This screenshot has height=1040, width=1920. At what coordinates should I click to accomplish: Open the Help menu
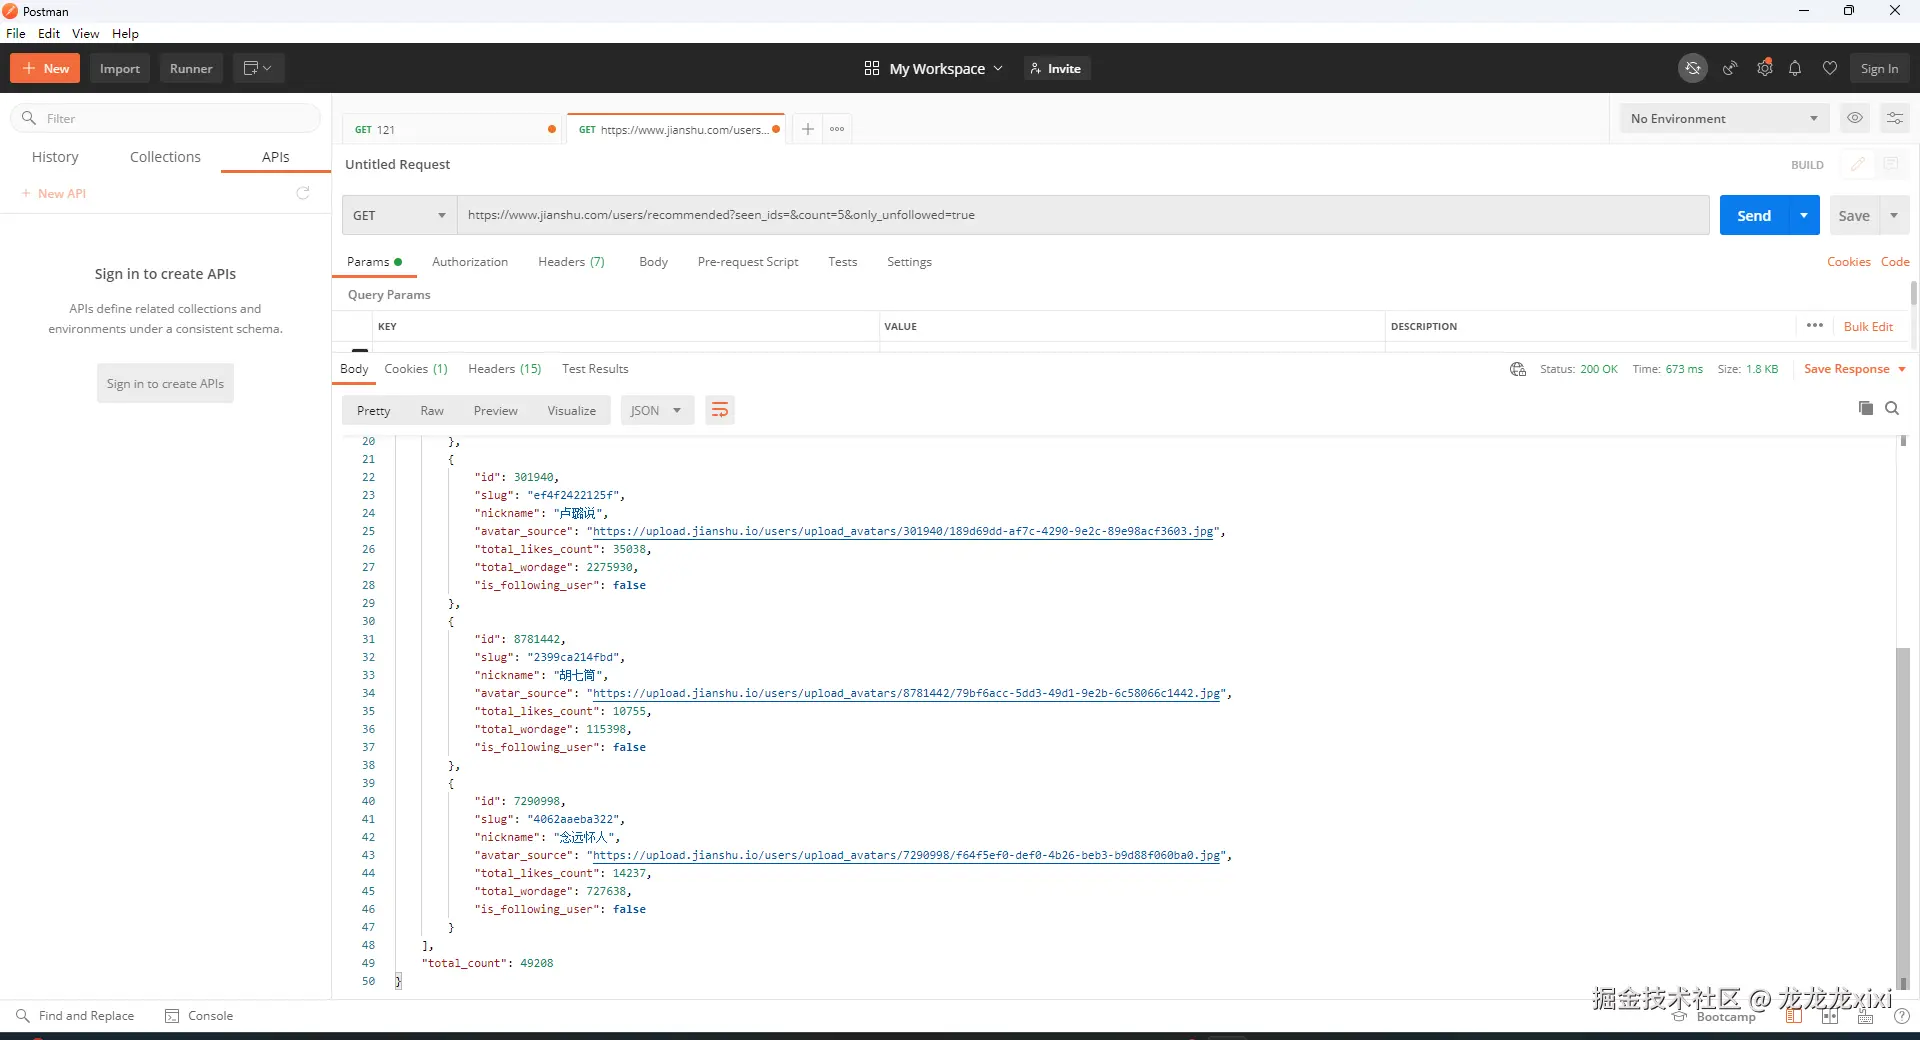(x=125, y=33)
